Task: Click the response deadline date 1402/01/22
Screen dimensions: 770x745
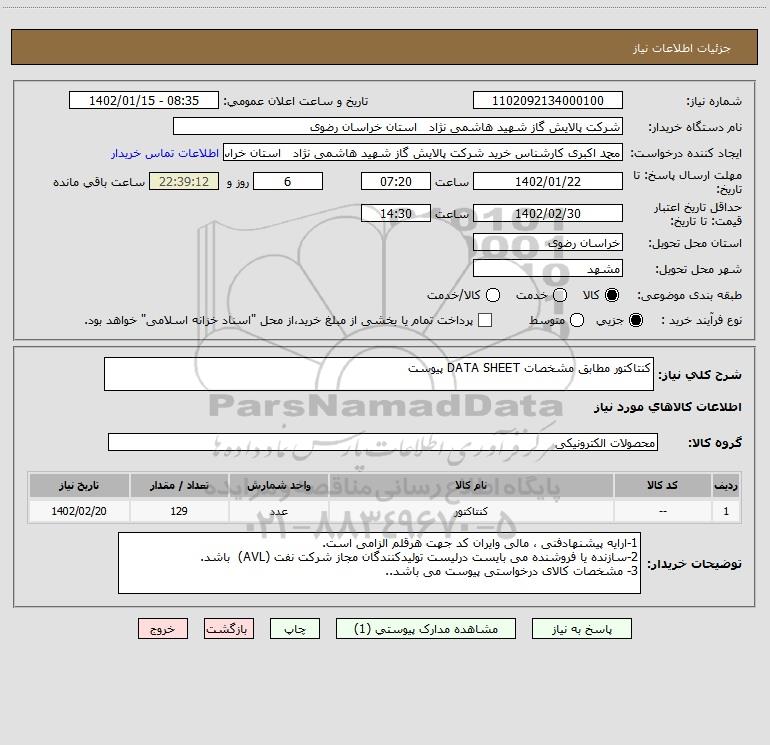Action: tap(548, 181)
